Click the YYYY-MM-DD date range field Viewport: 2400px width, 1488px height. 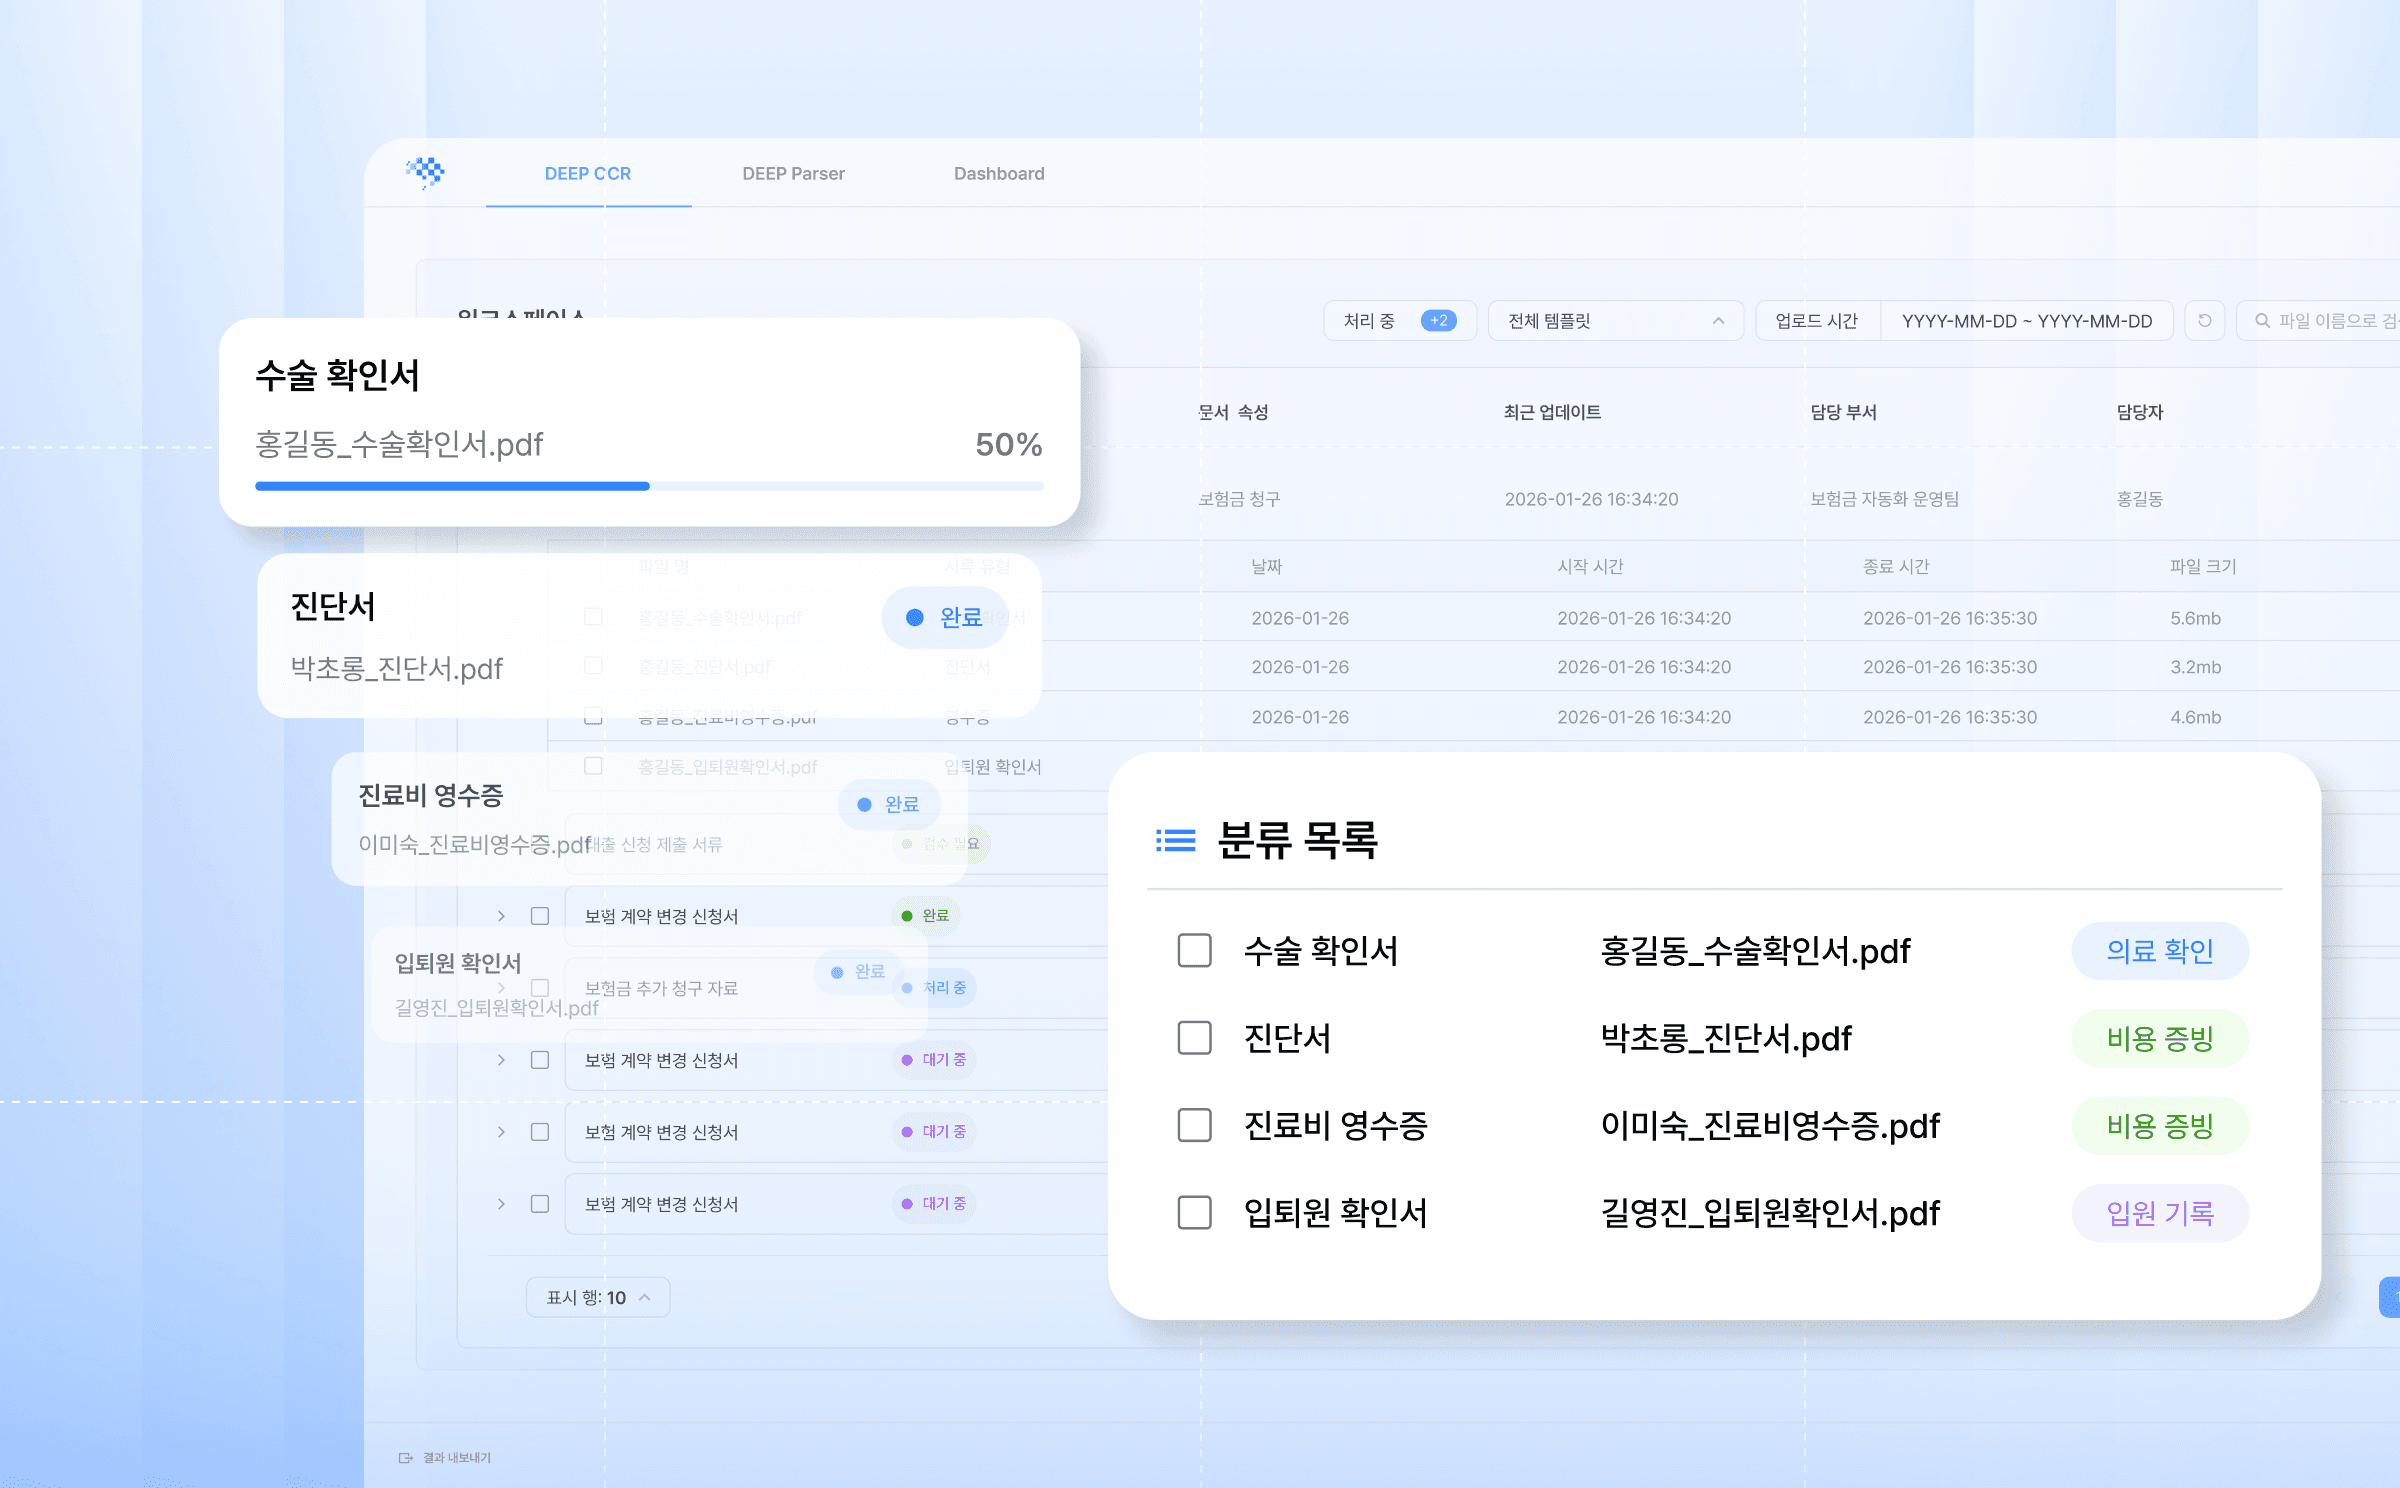(x=2026, y=321)
